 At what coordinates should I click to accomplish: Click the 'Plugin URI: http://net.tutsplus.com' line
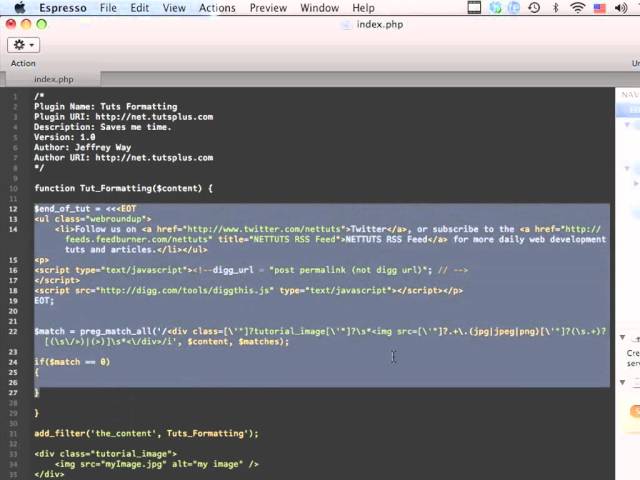pyautogui.click(x=123, y=117)
